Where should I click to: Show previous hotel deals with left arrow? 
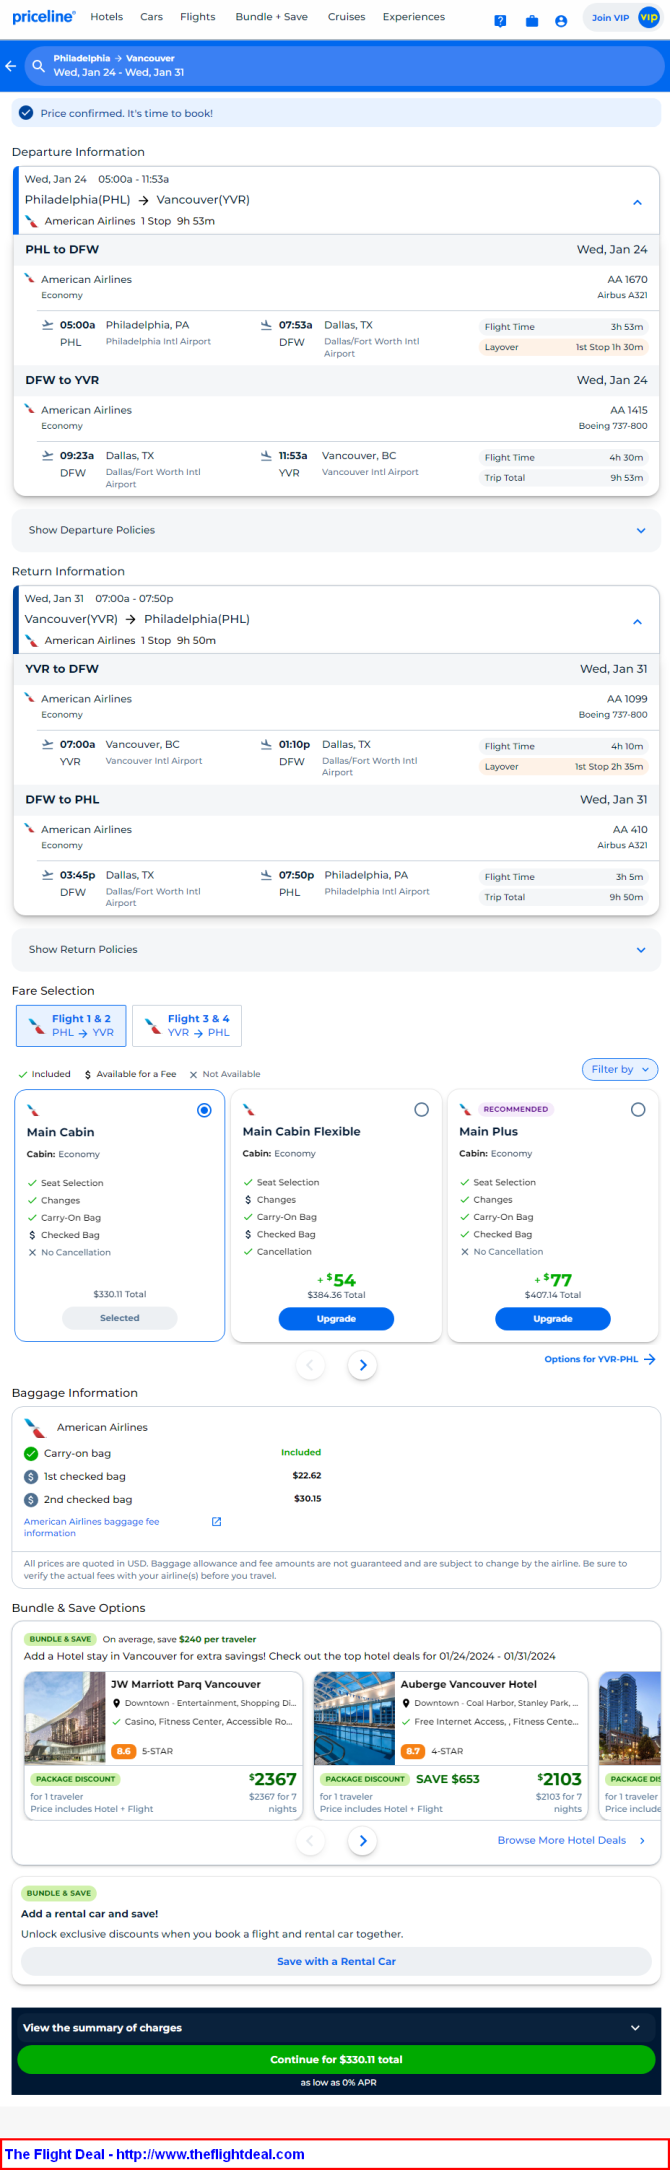(x=310, y=1840)
